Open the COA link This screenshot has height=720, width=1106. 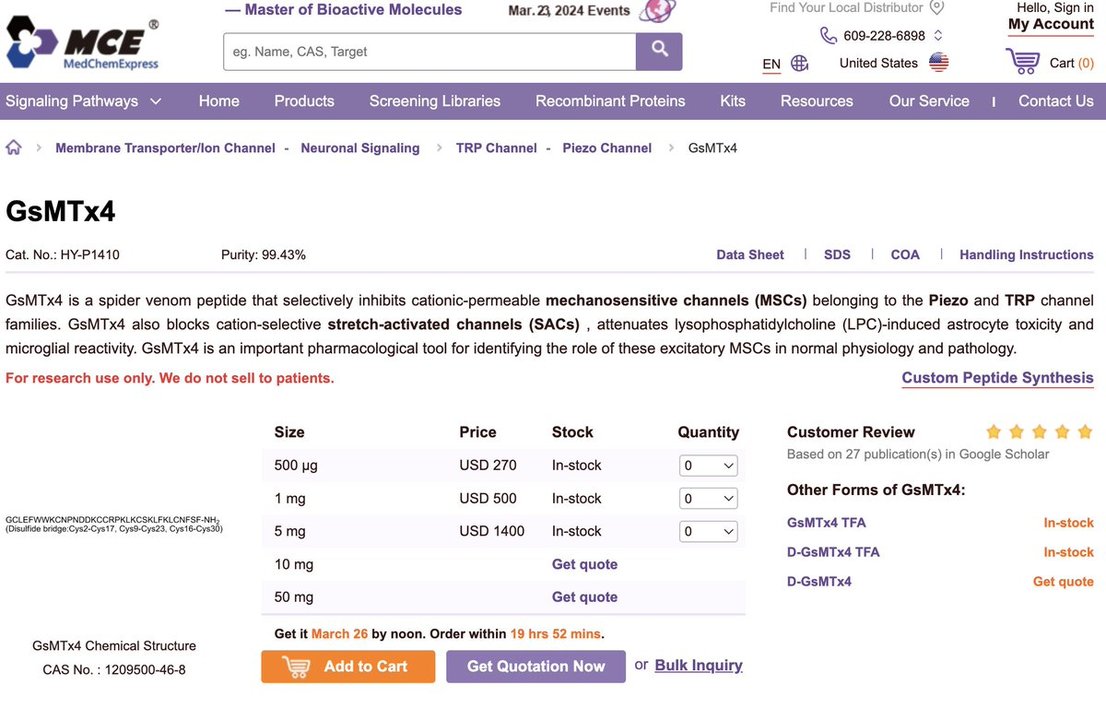905,255
